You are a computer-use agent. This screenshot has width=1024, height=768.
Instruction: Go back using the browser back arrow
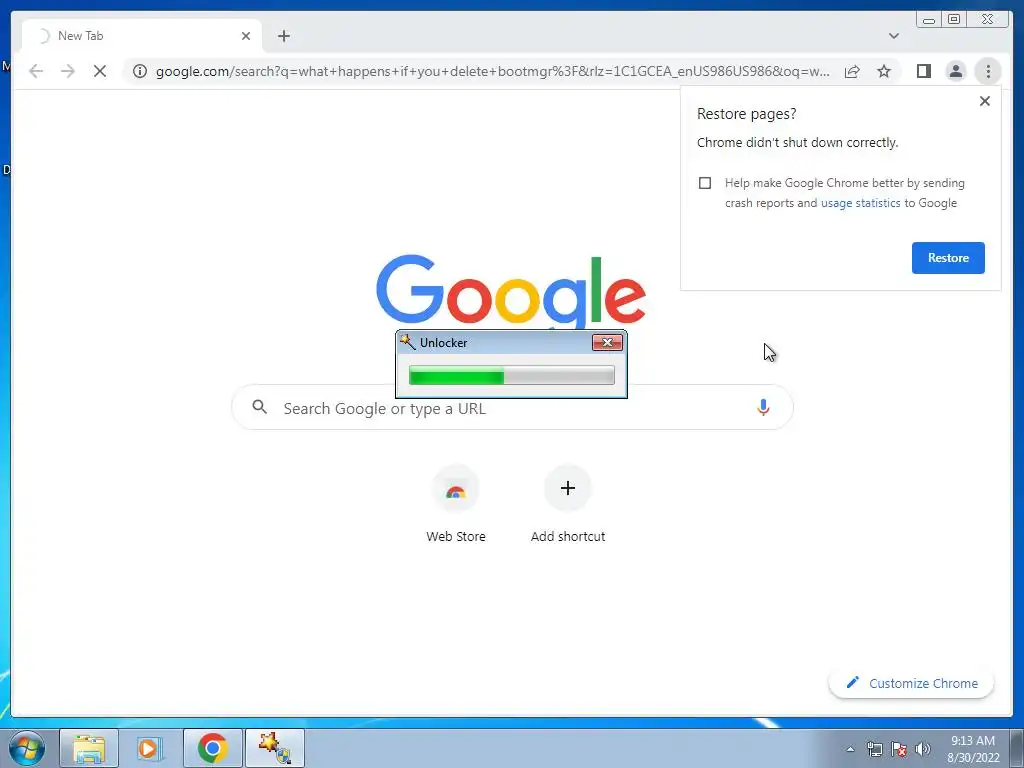pyautogui.click(x=36, y=71)
